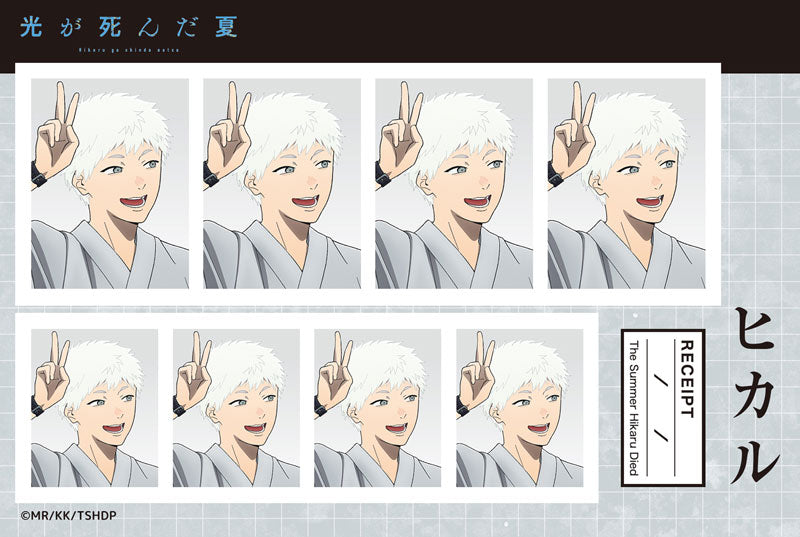Select the second photo in the top row
800x537 pixels.
tap(282, 184)
